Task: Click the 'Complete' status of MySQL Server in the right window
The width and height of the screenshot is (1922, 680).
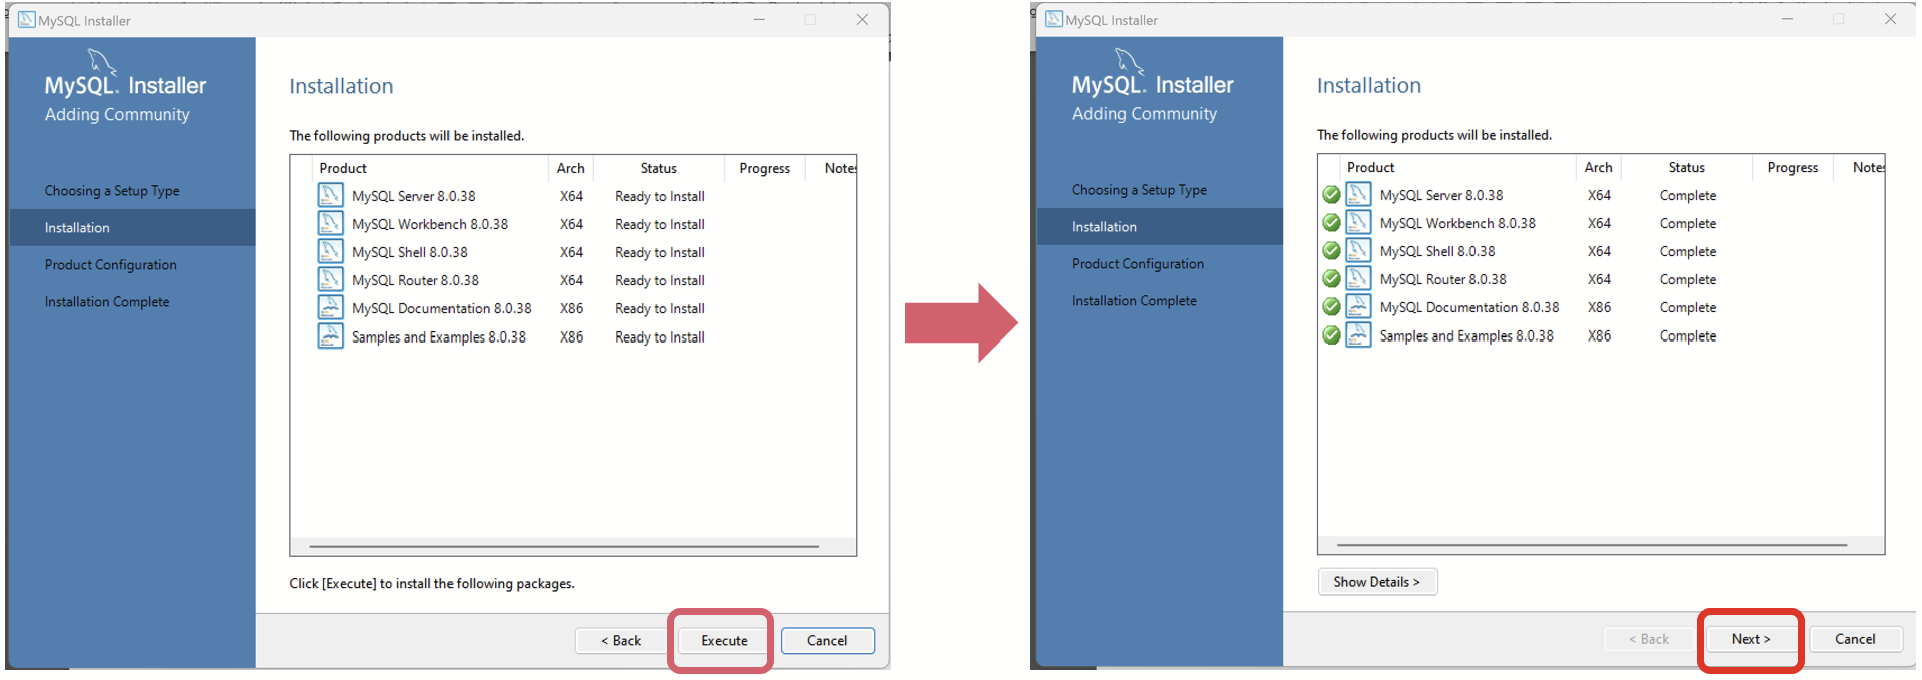Action: 1688,195
